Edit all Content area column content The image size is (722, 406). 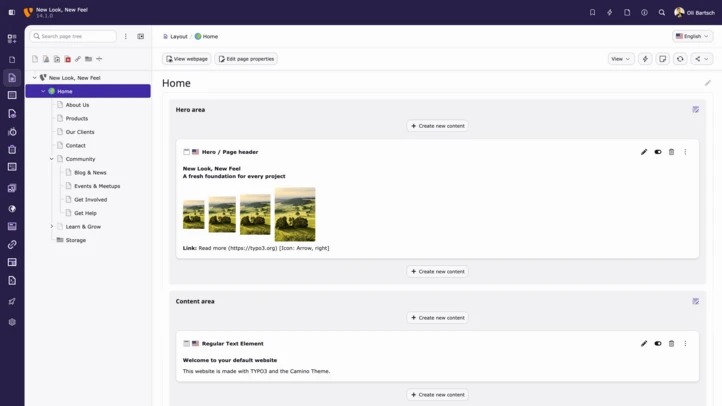pos(696,302)
